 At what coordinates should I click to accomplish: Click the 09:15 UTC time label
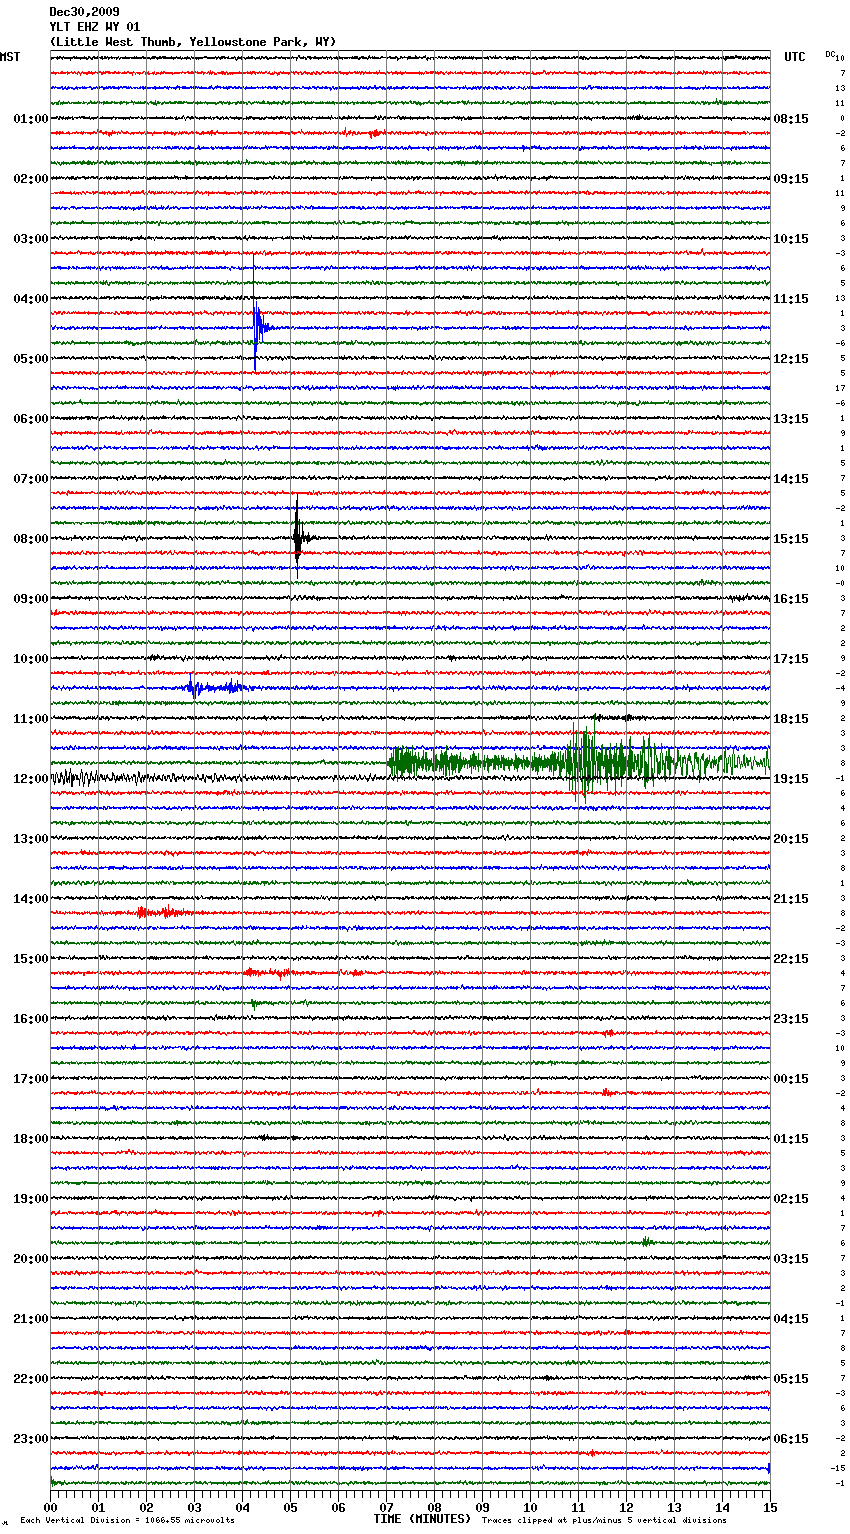pyautogui.click(x=791, y=179)
